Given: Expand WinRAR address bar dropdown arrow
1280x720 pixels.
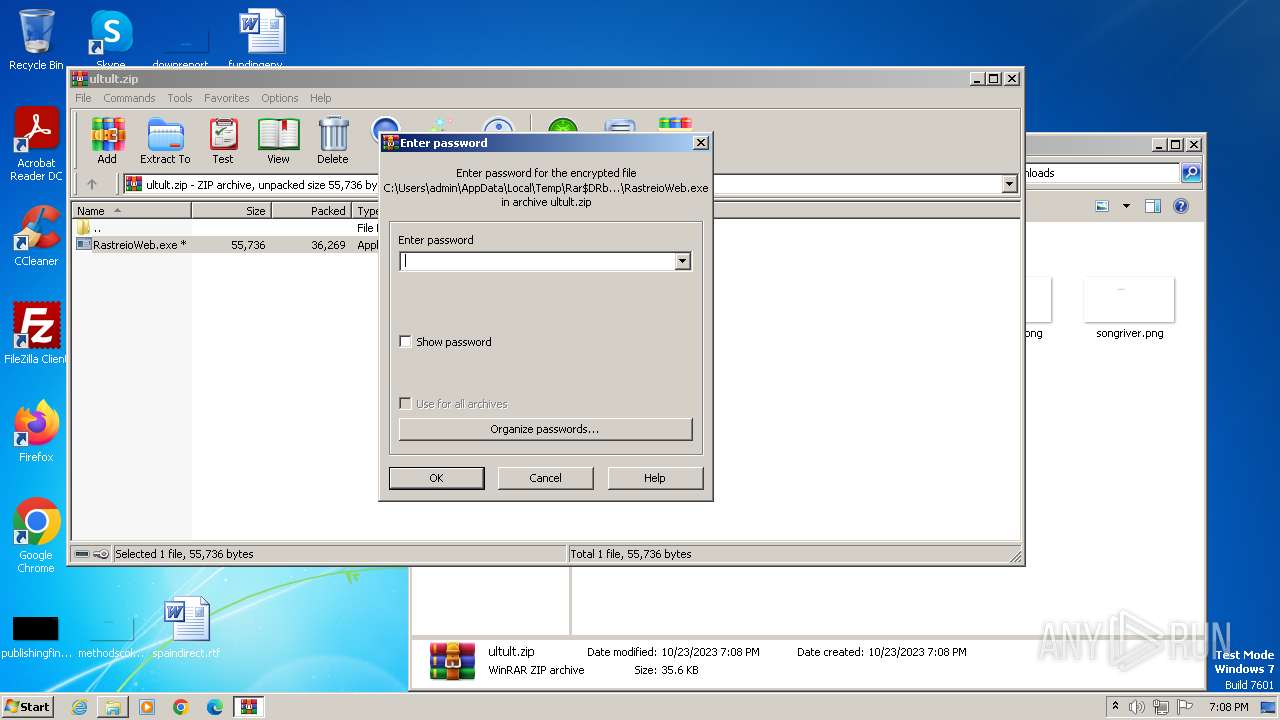Looking at the screenshot, I should (x=1009, y=184).
